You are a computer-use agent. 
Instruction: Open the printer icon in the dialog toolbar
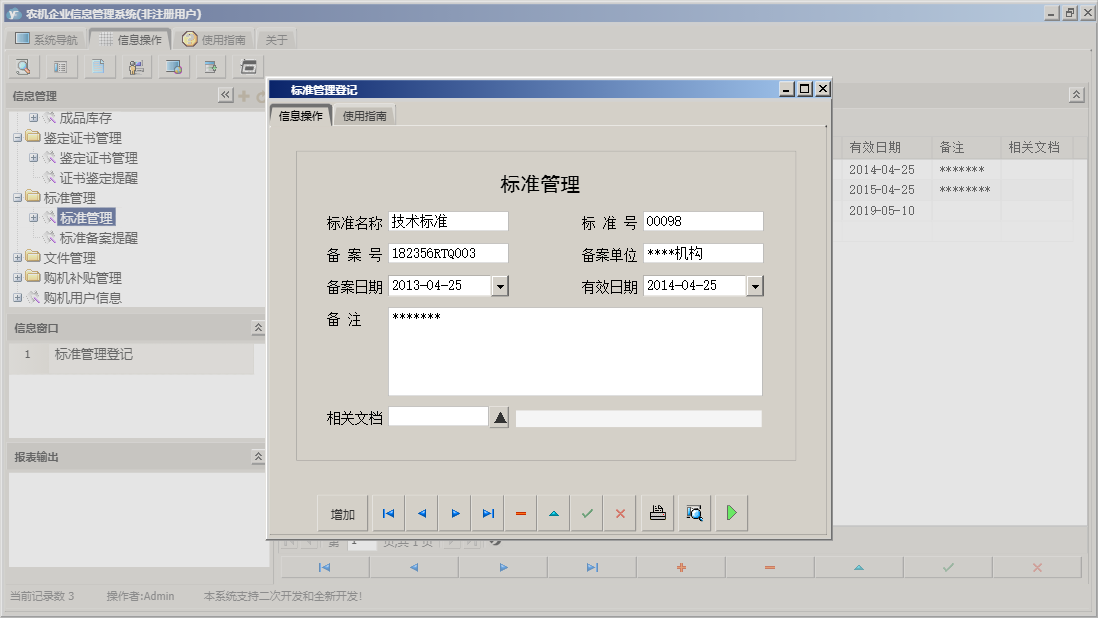click(x=657, y=512)
